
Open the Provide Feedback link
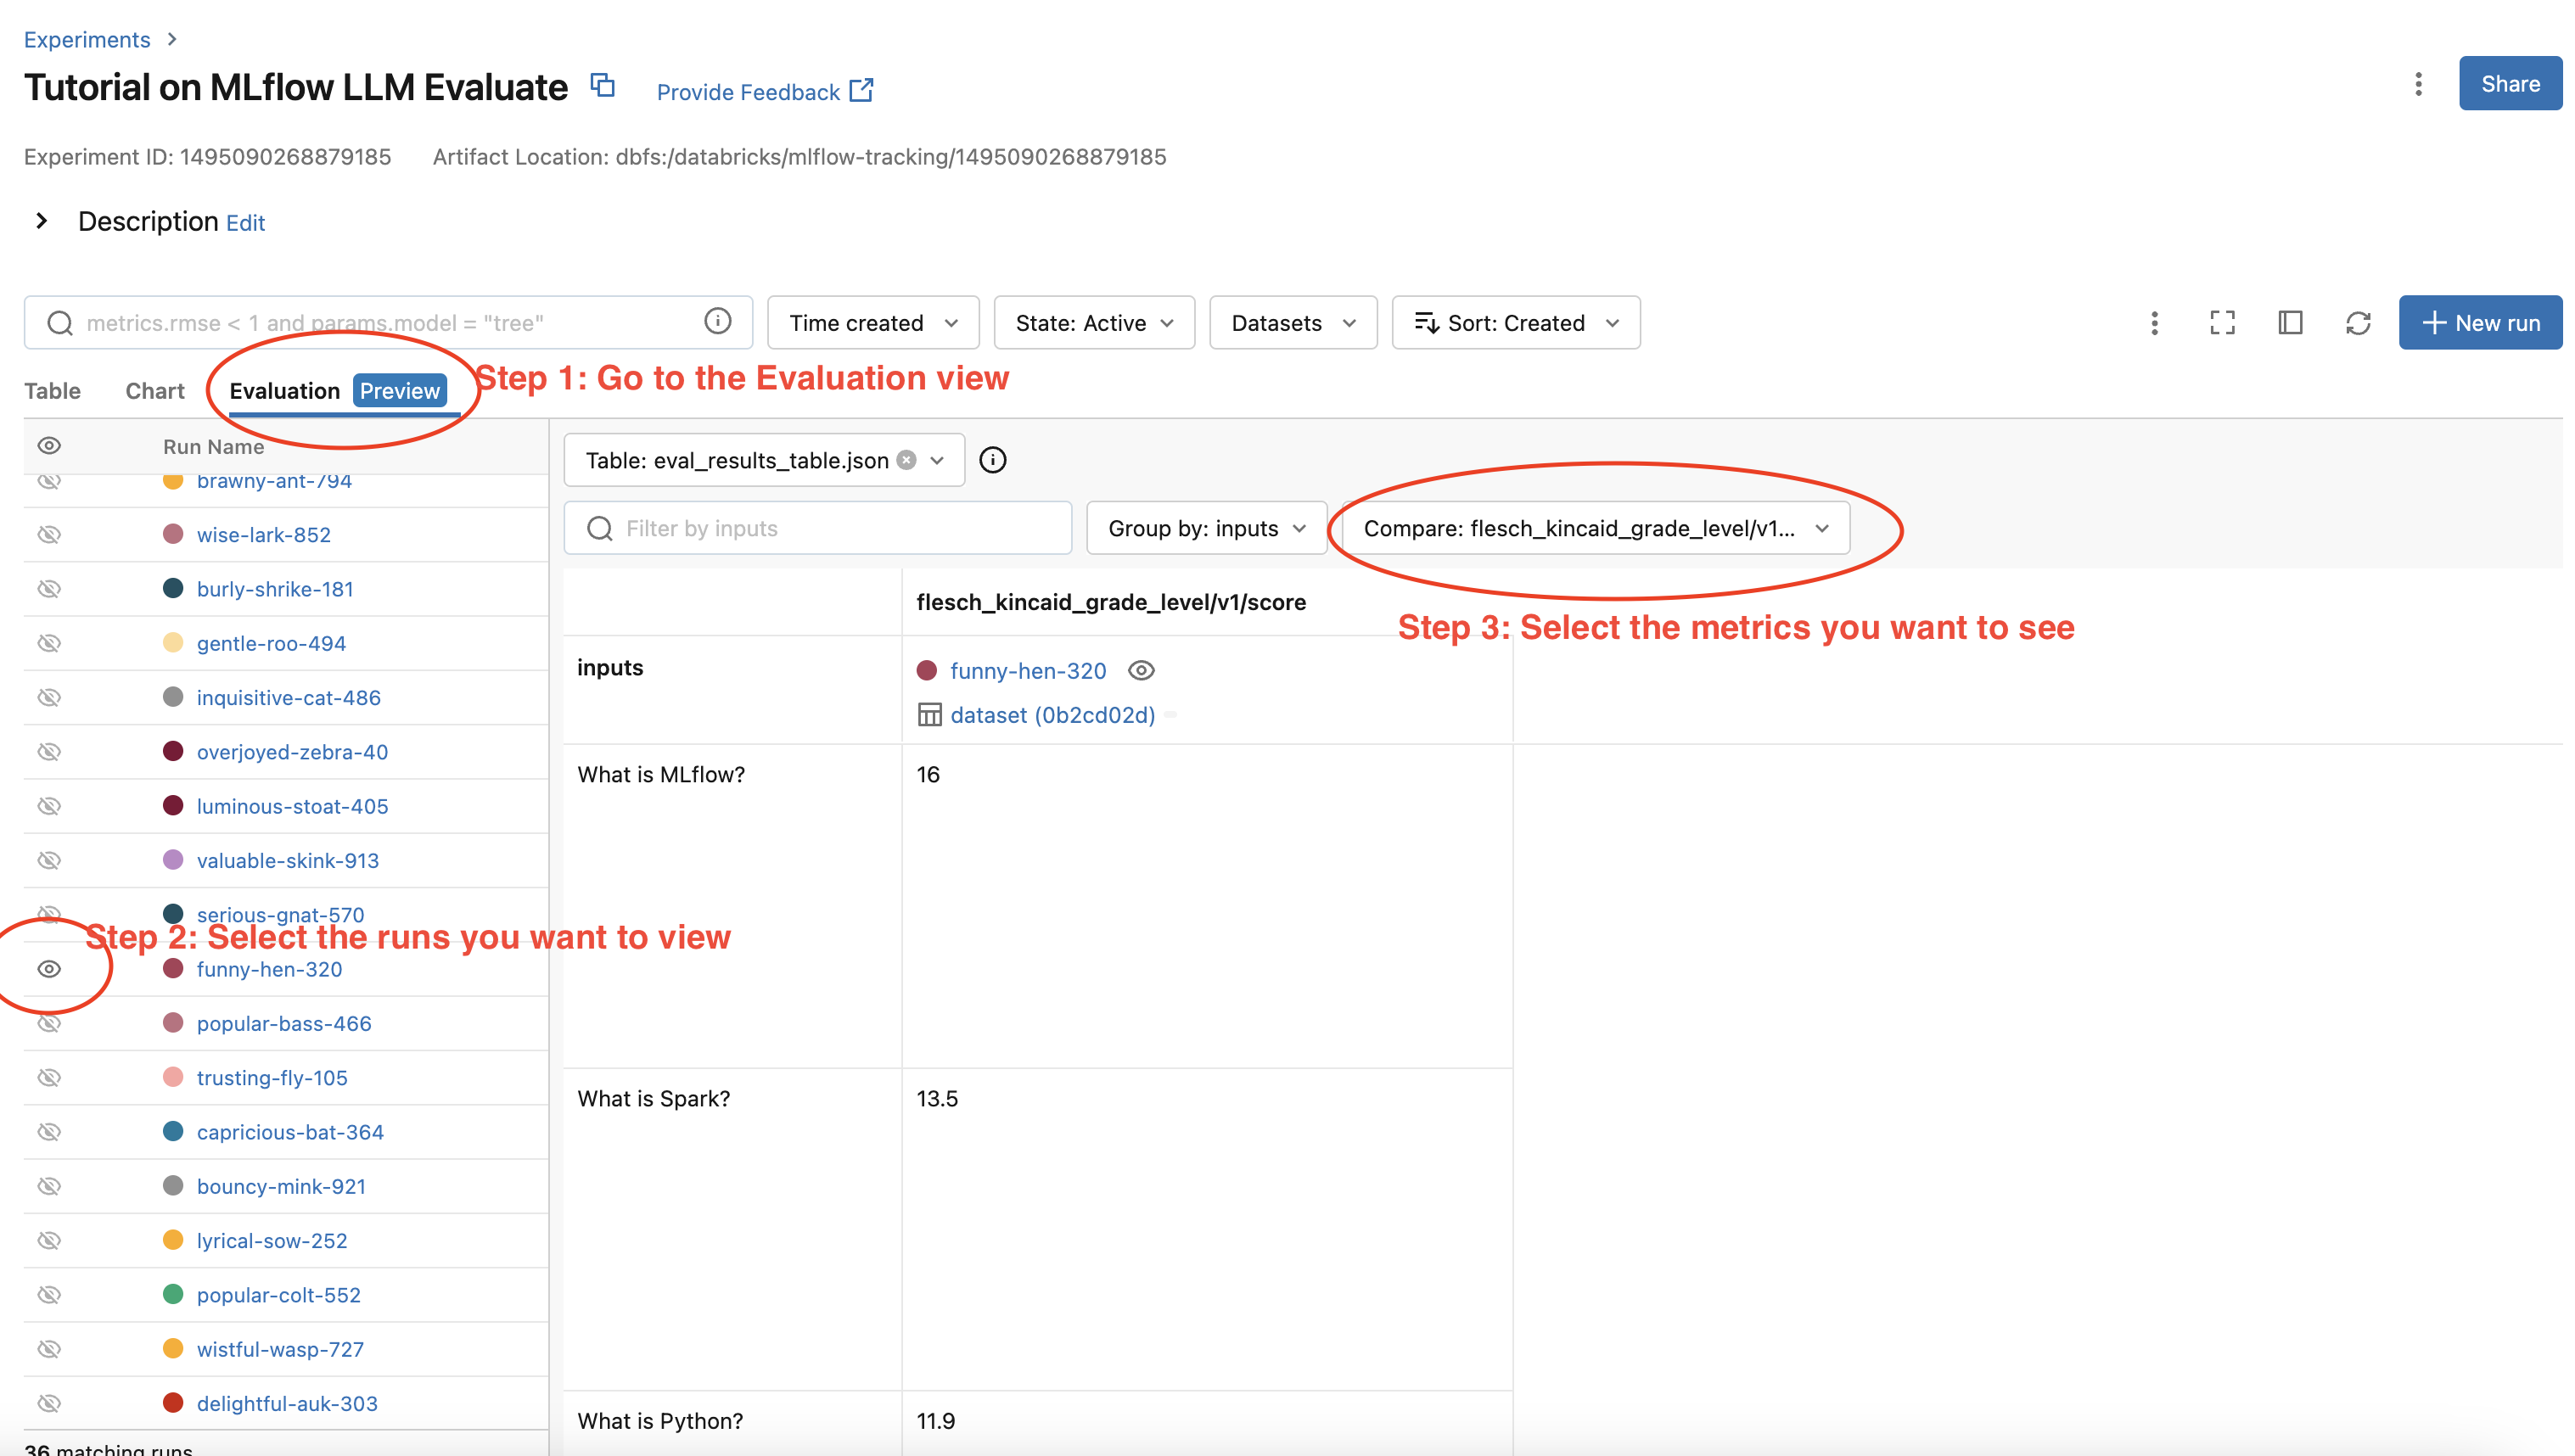coord(764,91)
